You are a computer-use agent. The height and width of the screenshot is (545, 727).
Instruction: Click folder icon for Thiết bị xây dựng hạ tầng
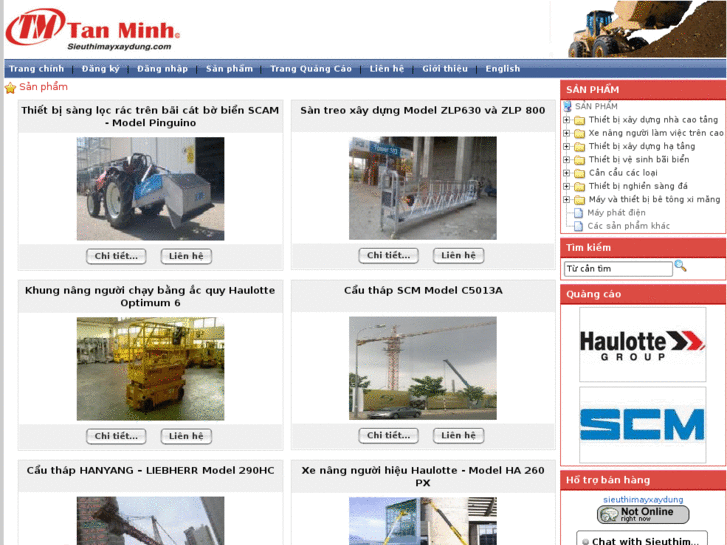point(580,147)
